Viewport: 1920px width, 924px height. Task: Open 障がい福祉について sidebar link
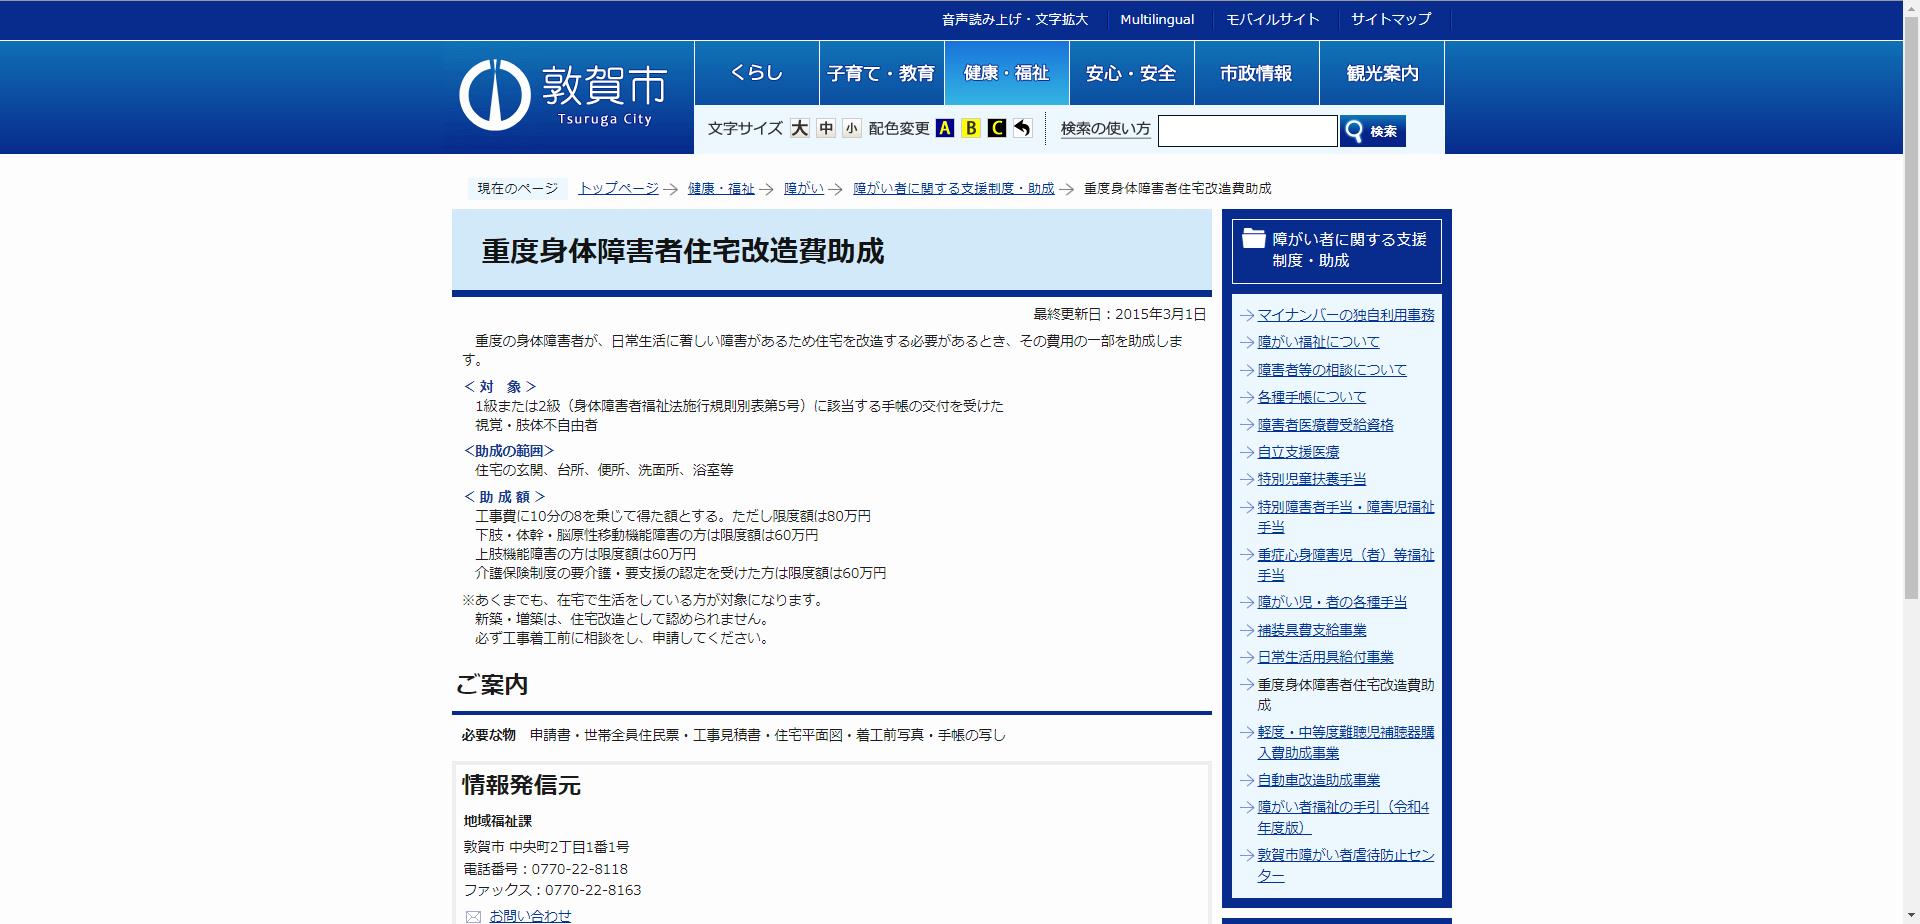click(x=1318, y=342)
